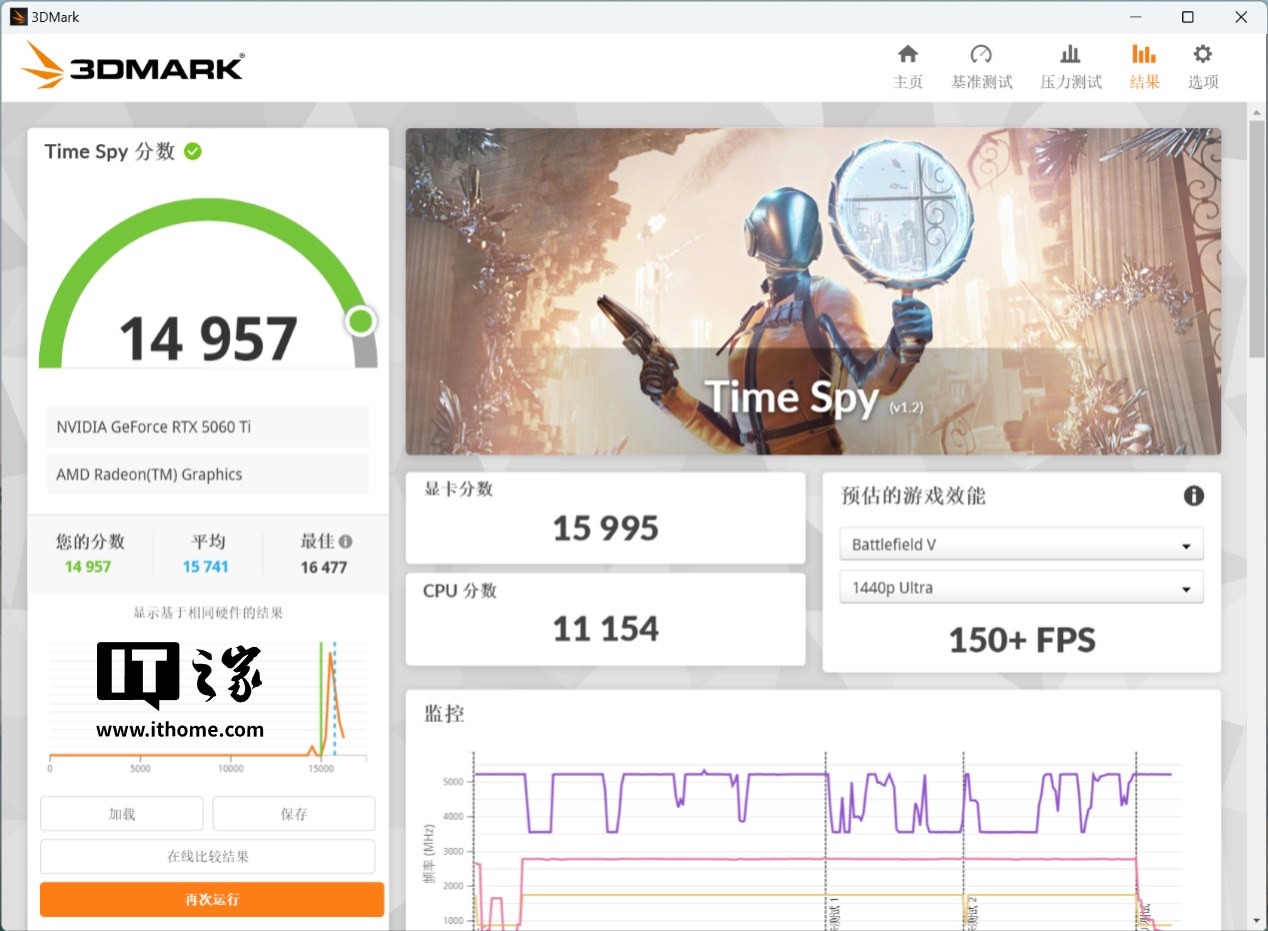Open the 1440p Ultra resolution dropdown
1268x931 pixels.
tap(1021, 588)
